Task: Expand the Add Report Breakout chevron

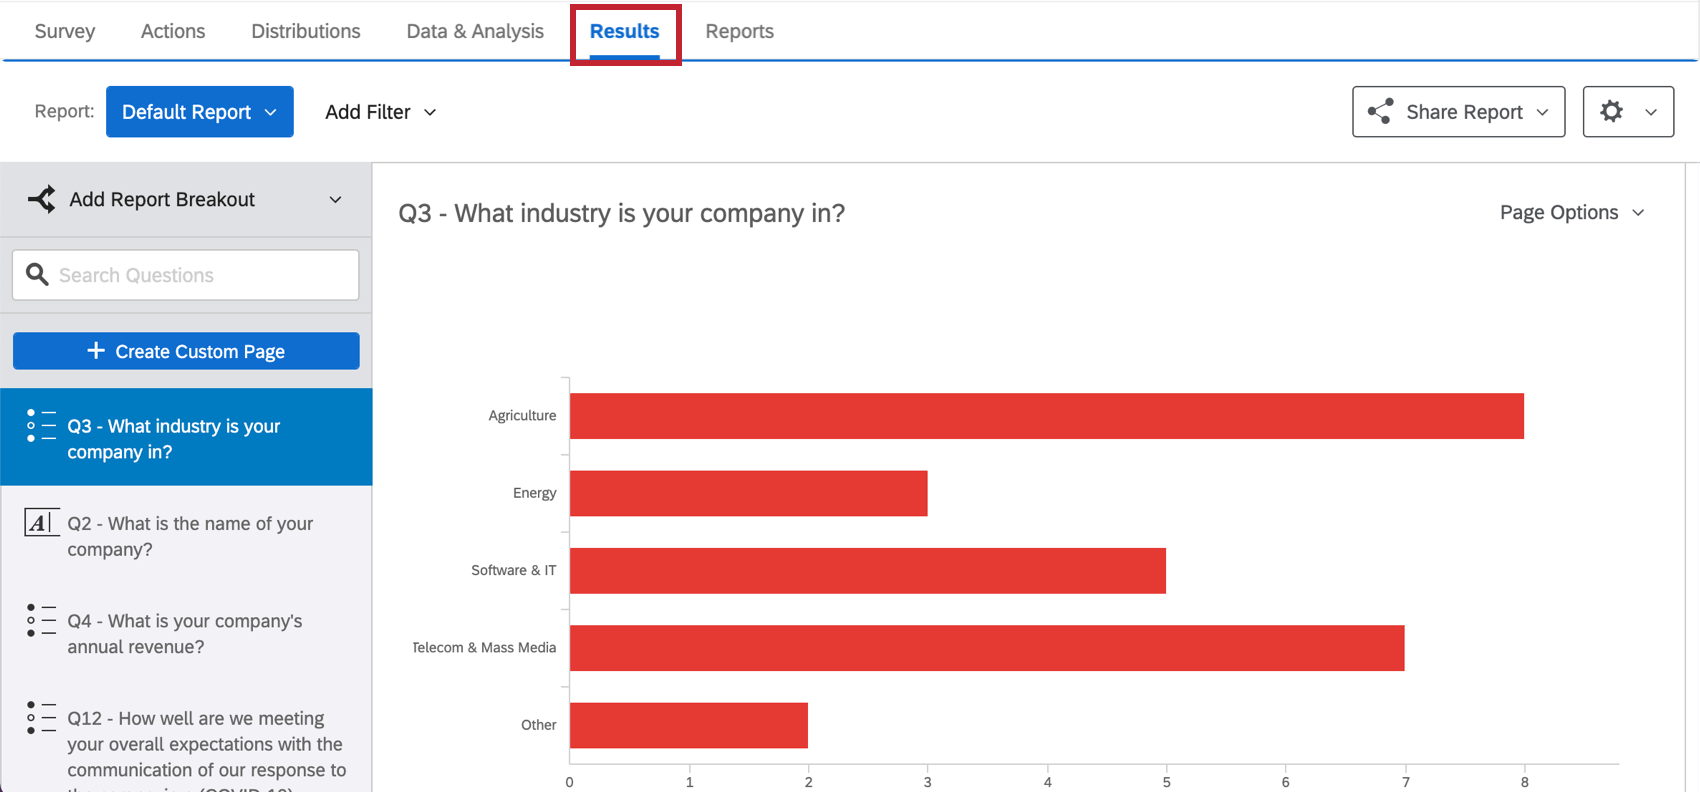Action: pos(335,200)
